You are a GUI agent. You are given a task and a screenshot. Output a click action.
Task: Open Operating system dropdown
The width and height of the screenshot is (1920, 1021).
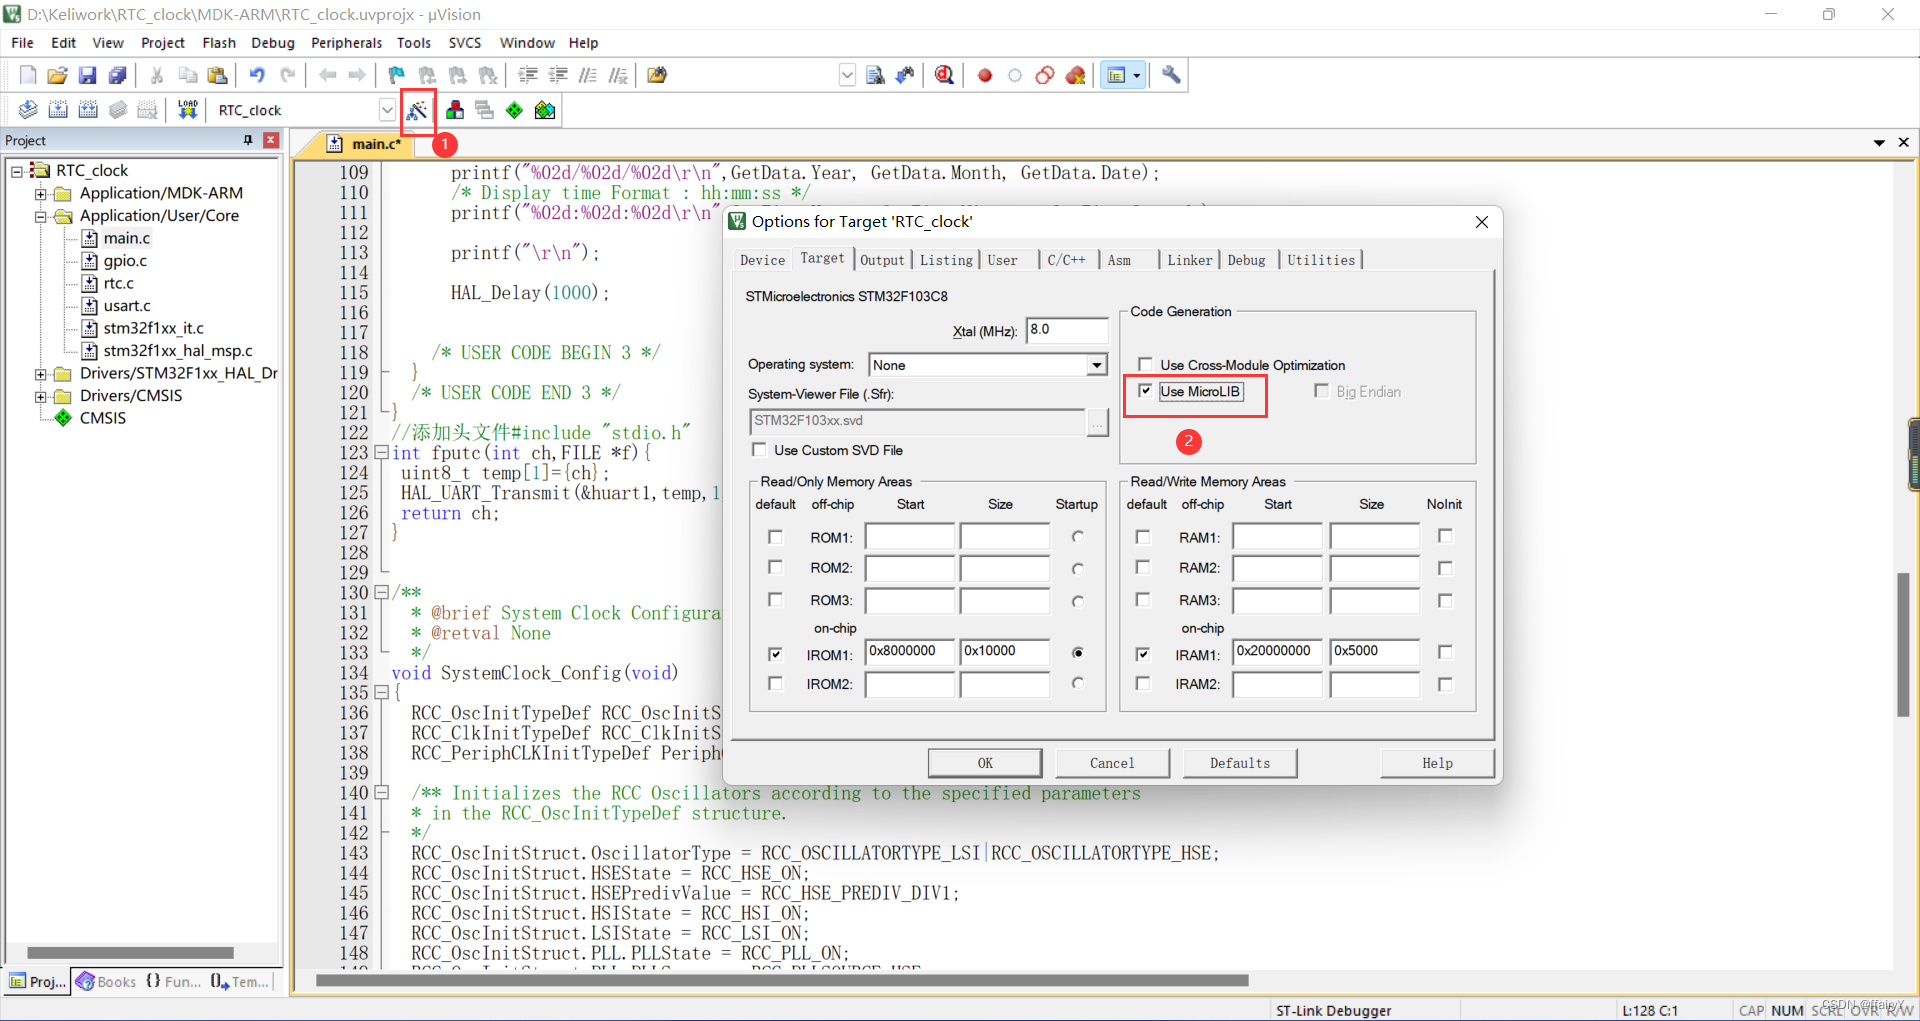(1097, 365)
